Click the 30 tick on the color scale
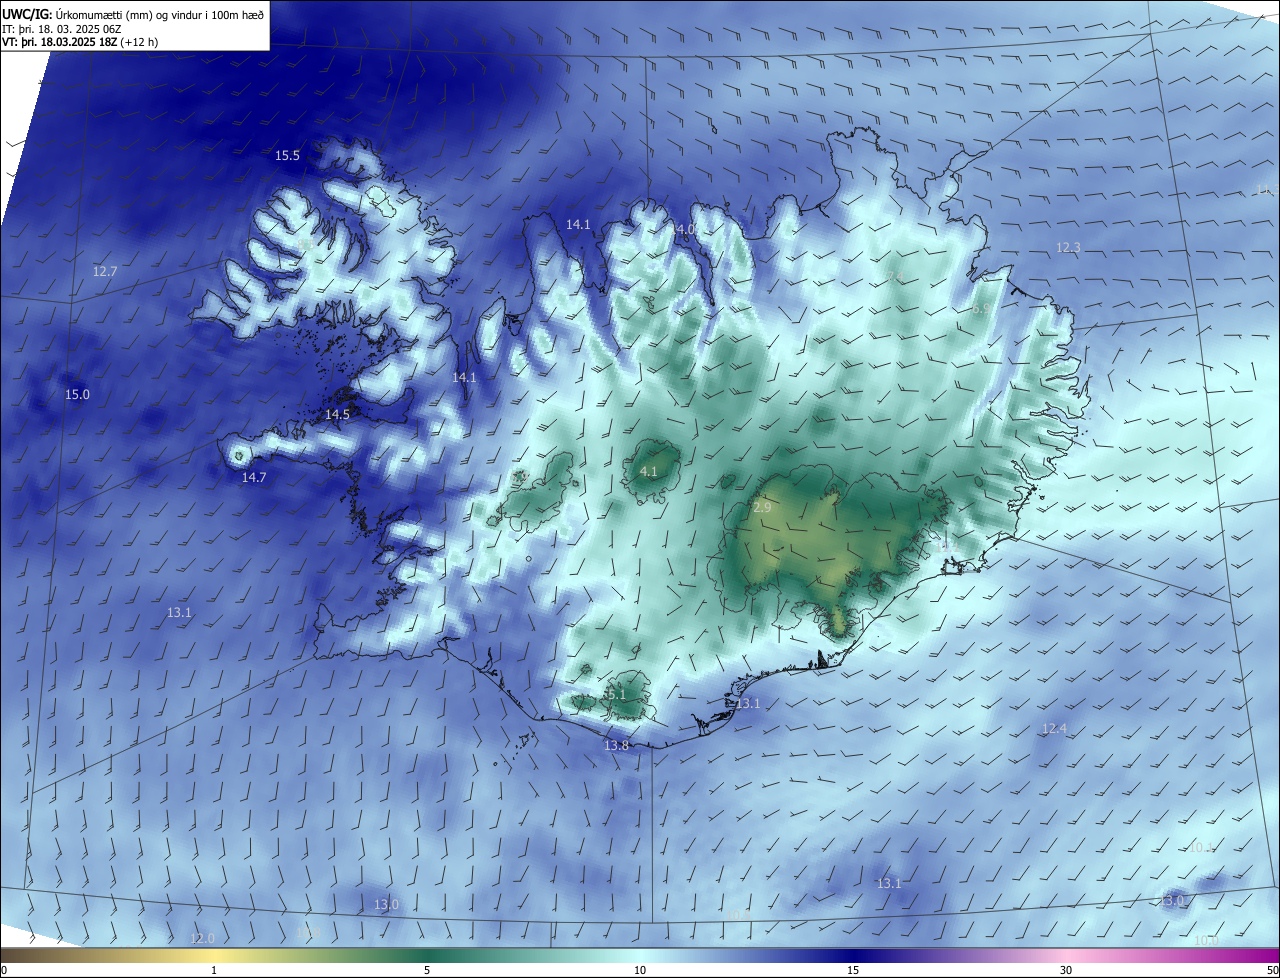Screen dimensions: 1280x978 point(1066,970)
